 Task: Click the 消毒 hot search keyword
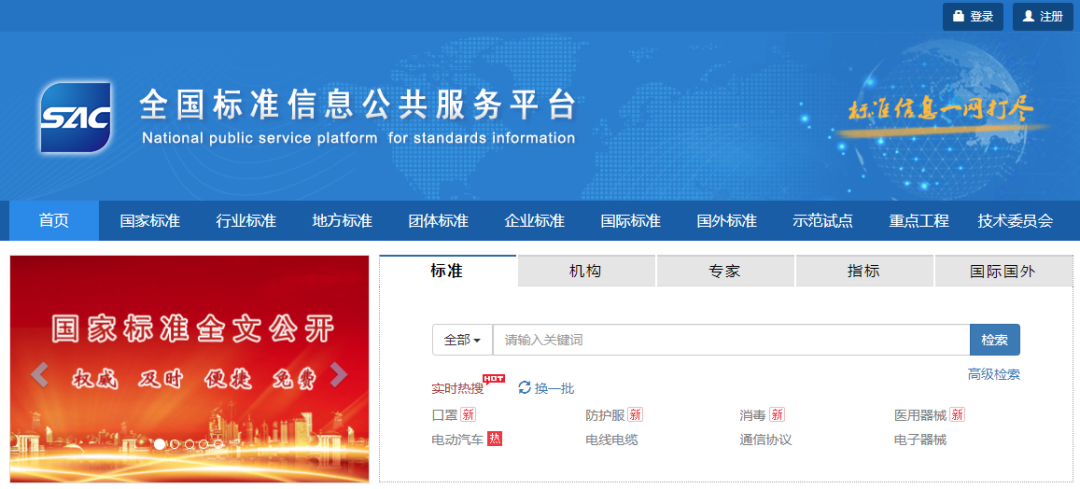tap(753, 415)
